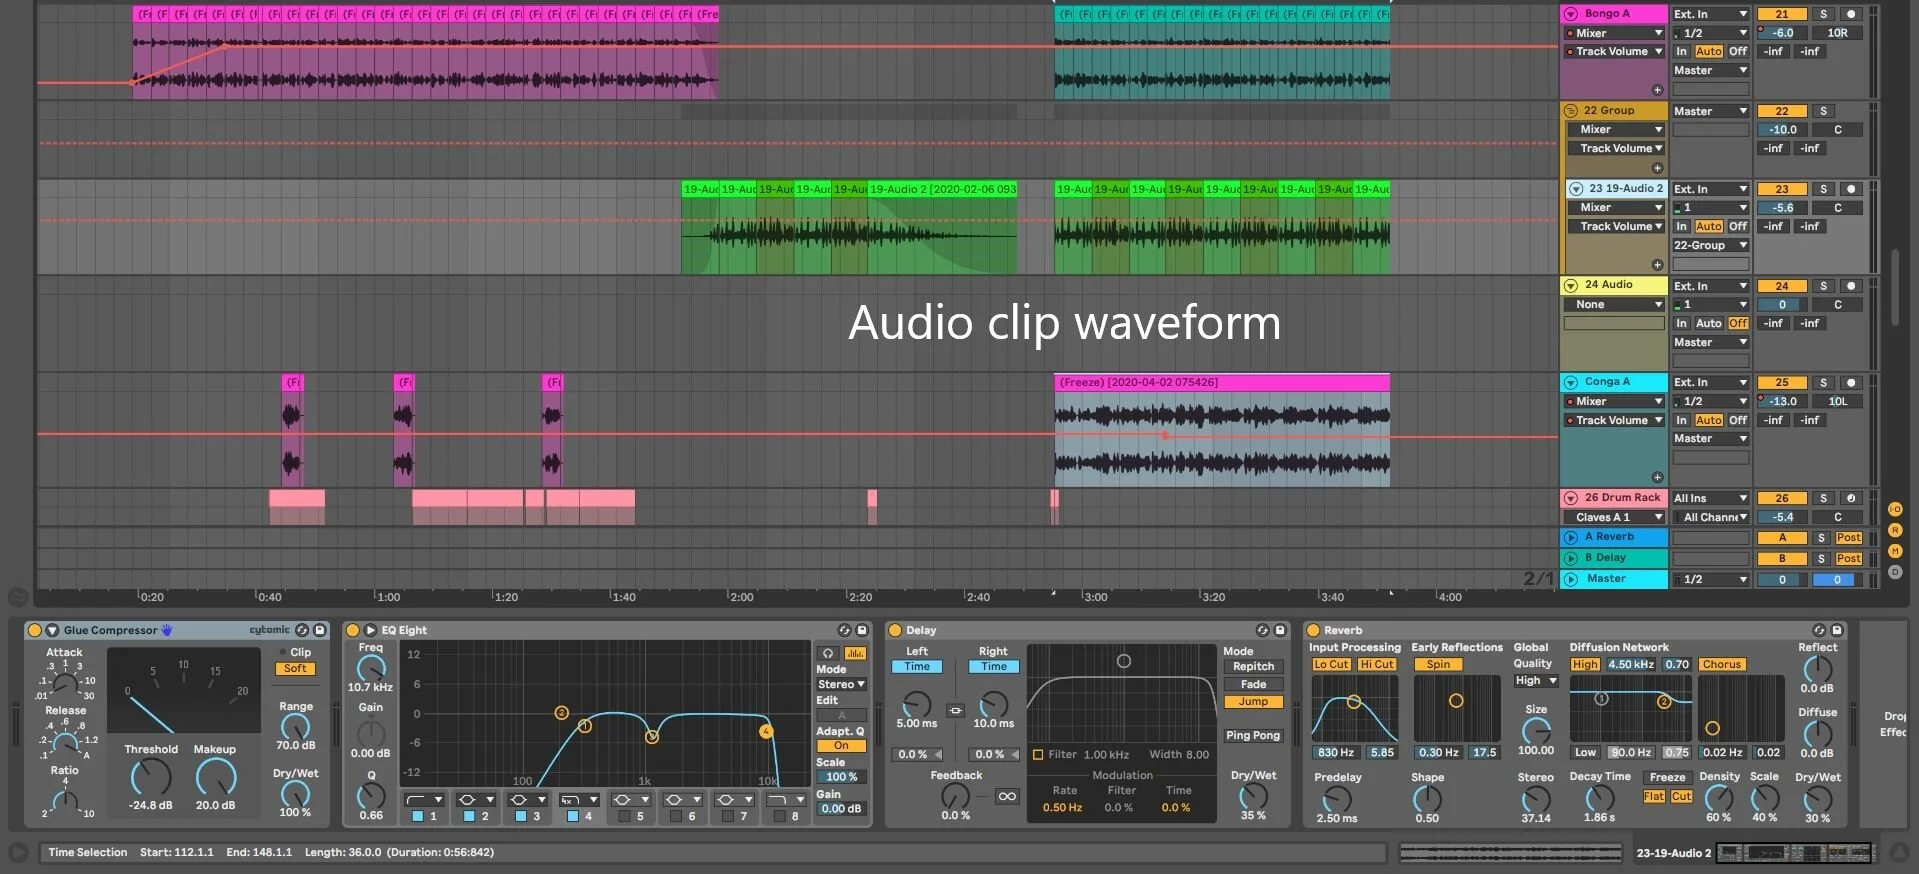The width and height of the screenshot is (1919, 874).
Task: Deactivate the EQ Eight device
Action: click(352, 631)
